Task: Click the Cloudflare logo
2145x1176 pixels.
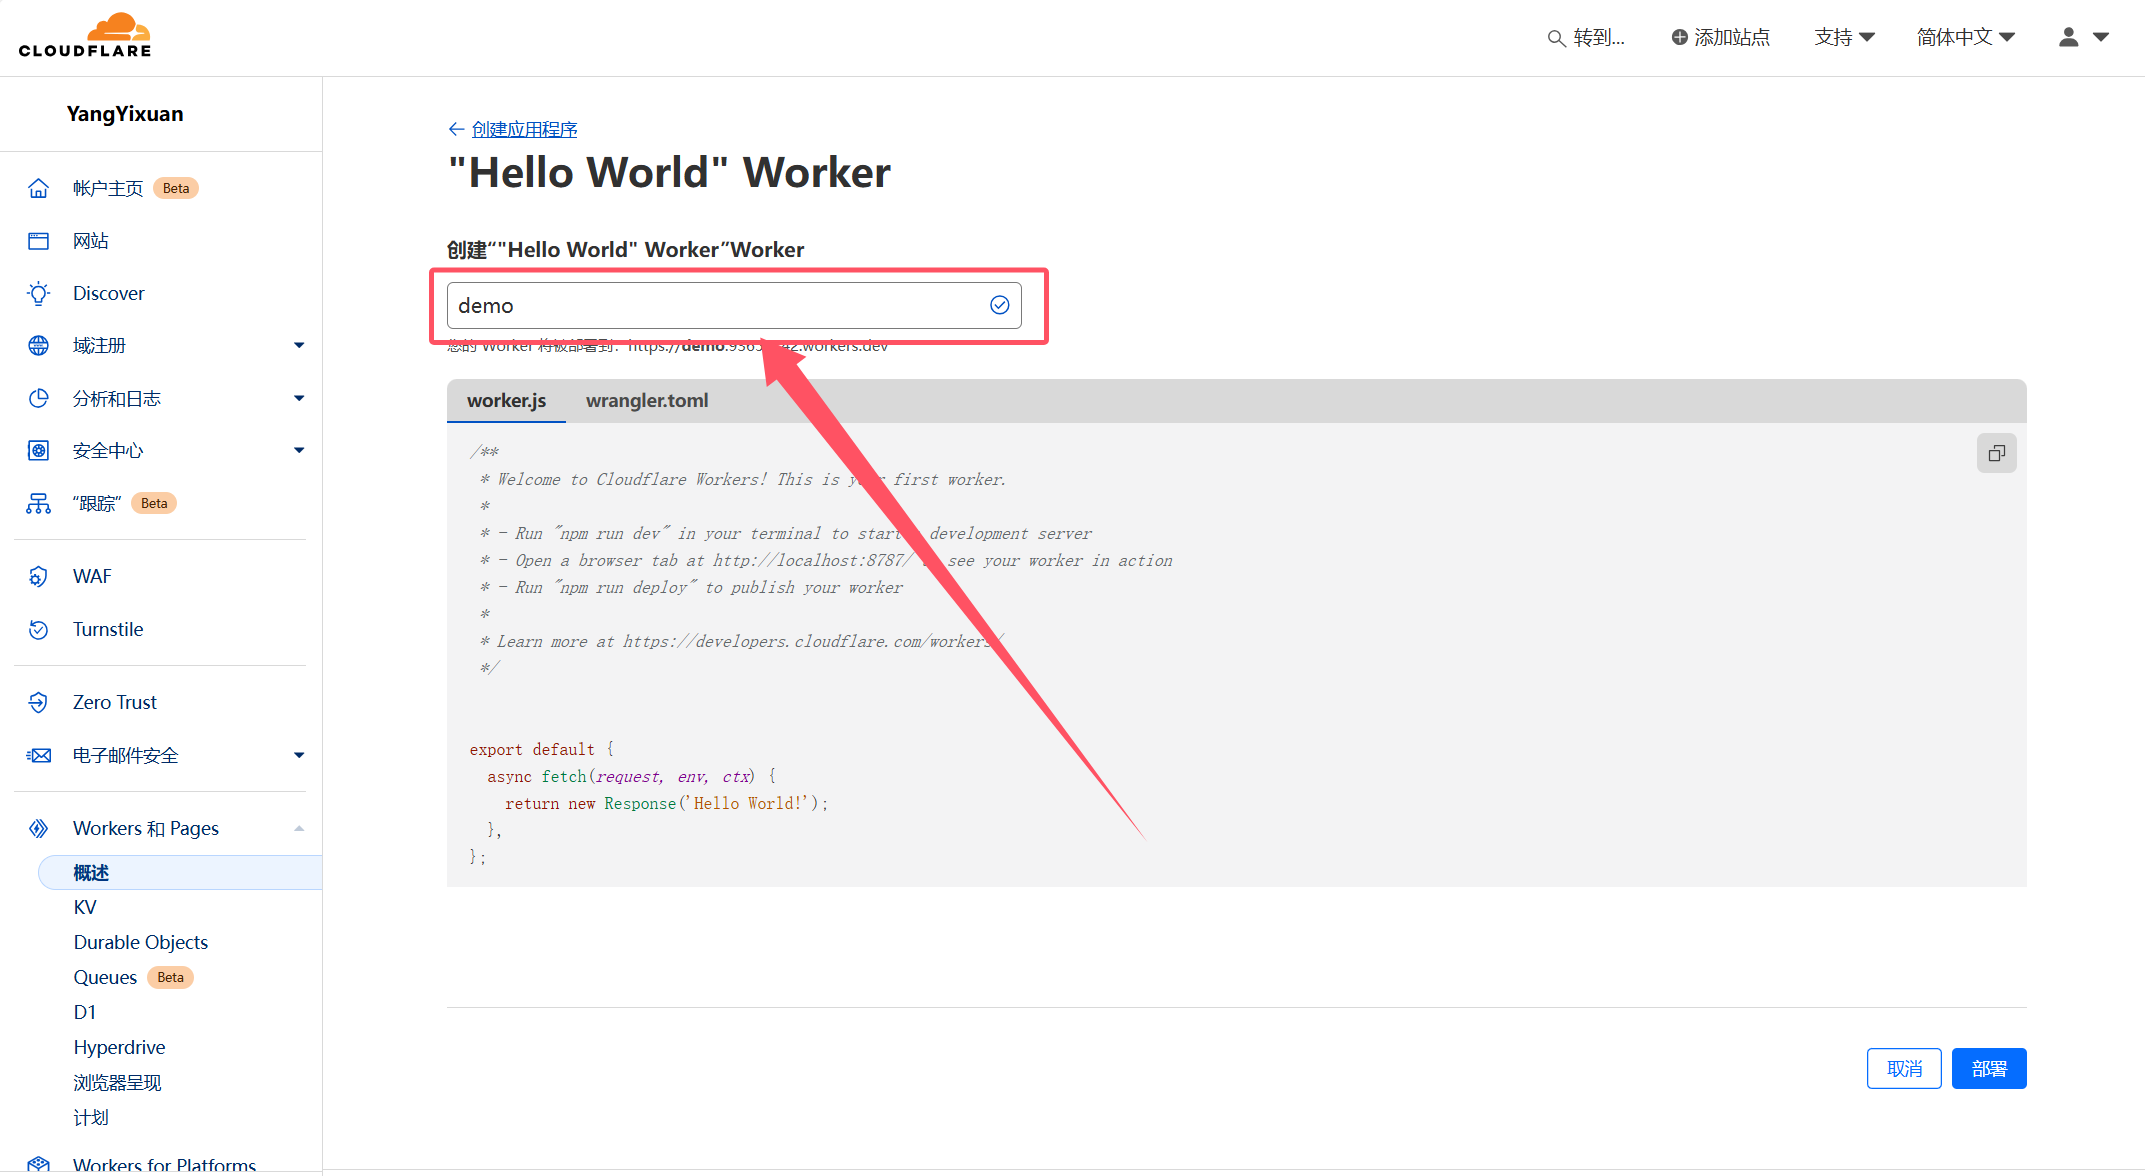Action: [x=85, y=36]
